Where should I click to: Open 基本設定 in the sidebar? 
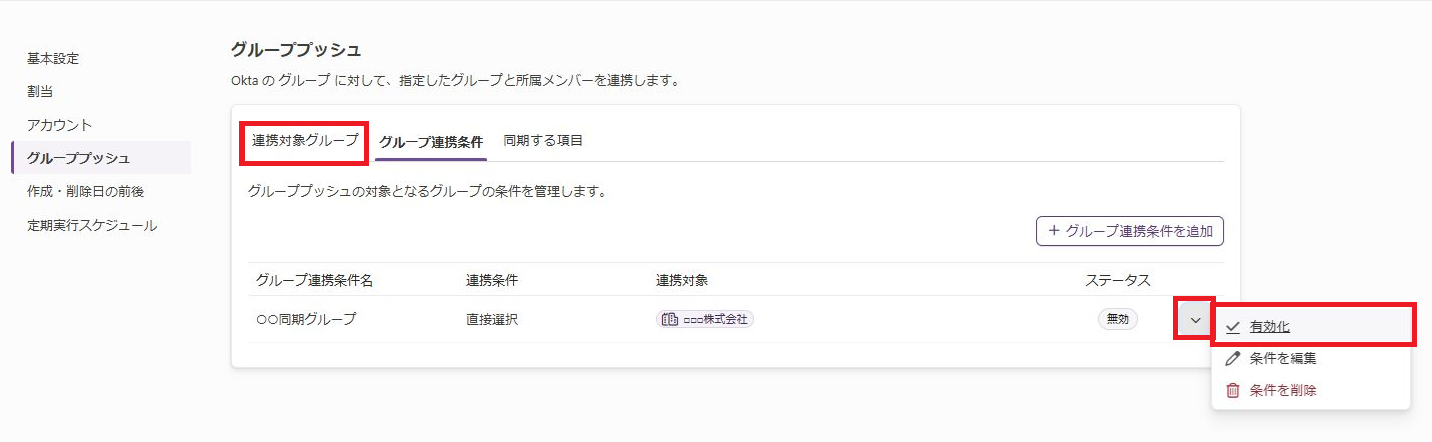53,58
